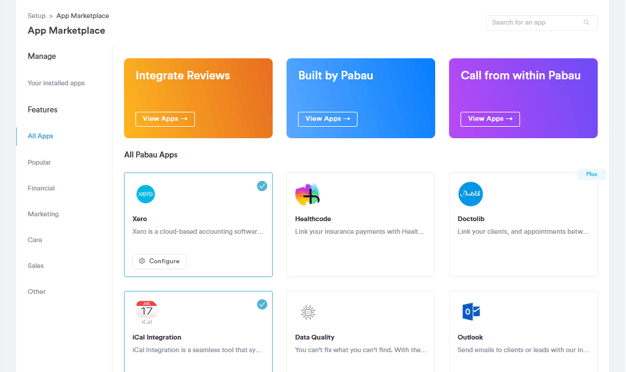Click App Marketplace breadcrumb
This screenshot has width=626, height=372.
(x=83, y=16)
